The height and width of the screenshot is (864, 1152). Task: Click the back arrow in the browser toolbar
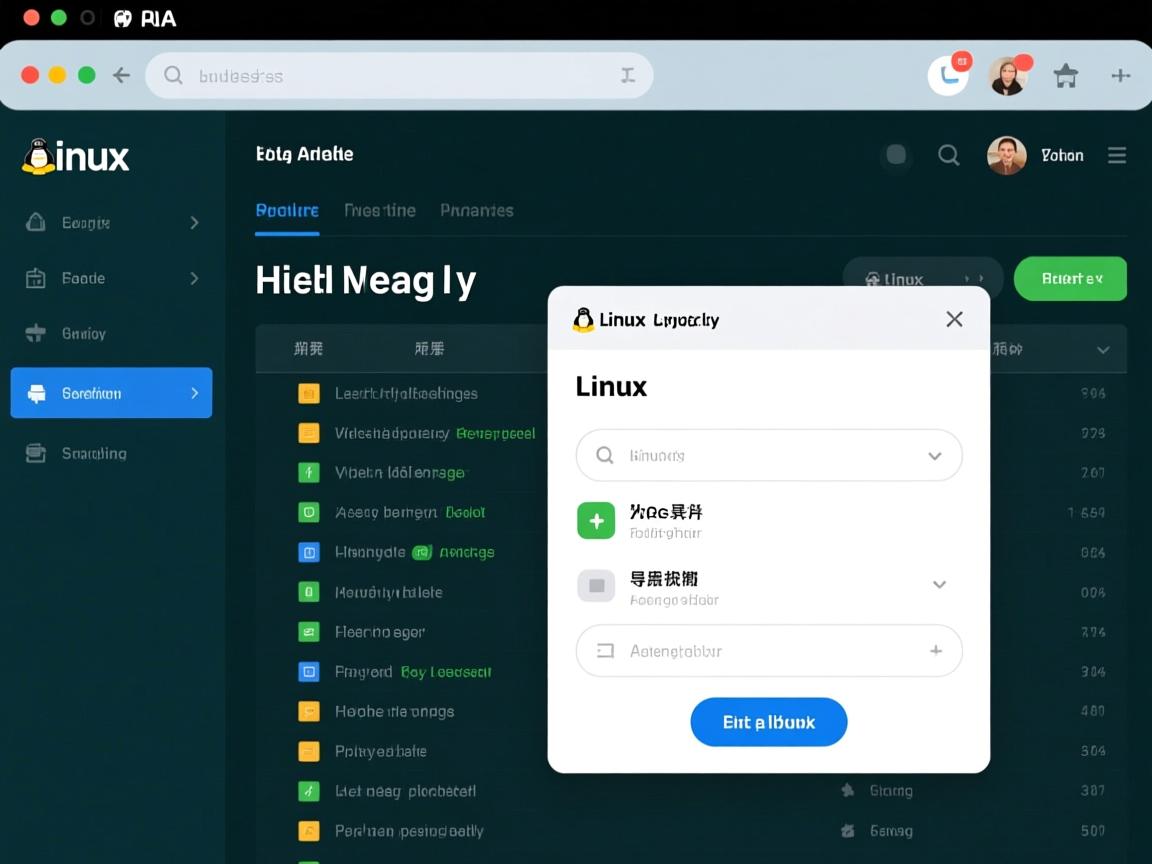pyautogui.click(x=121, y=75)
